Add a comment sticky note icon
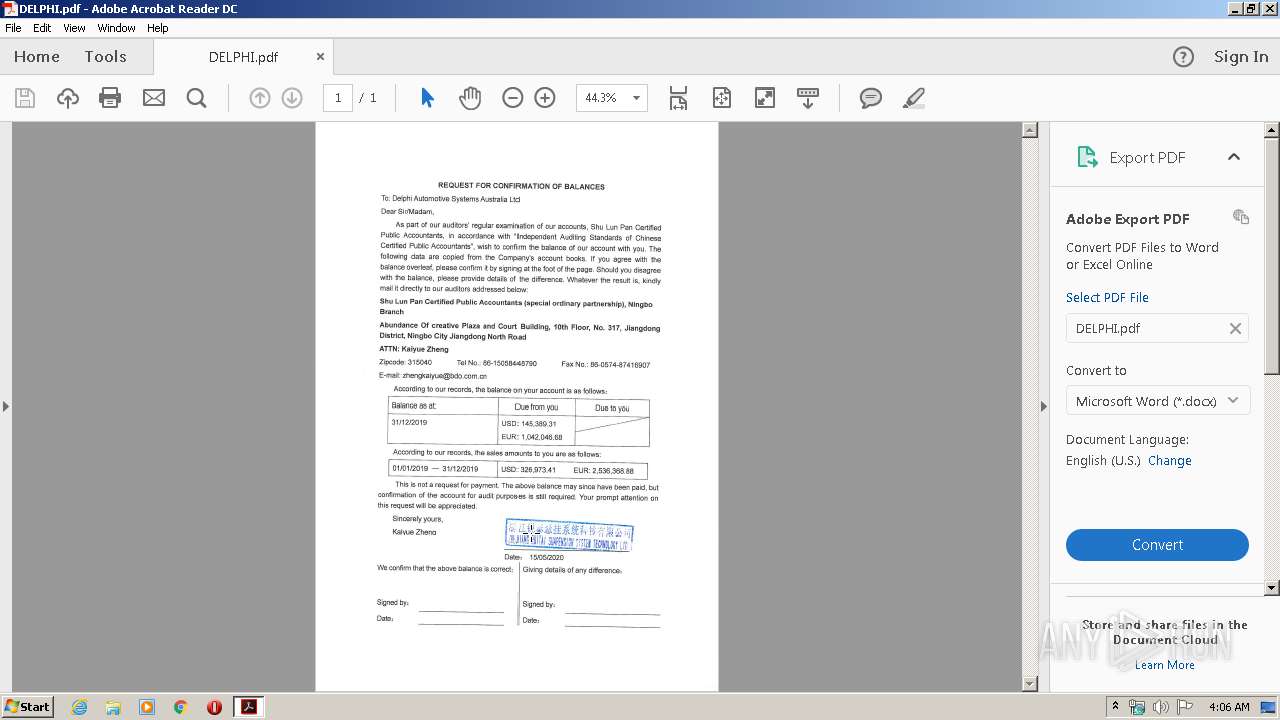The height and width of the screenshot is (720, 1280). point(871,98)
